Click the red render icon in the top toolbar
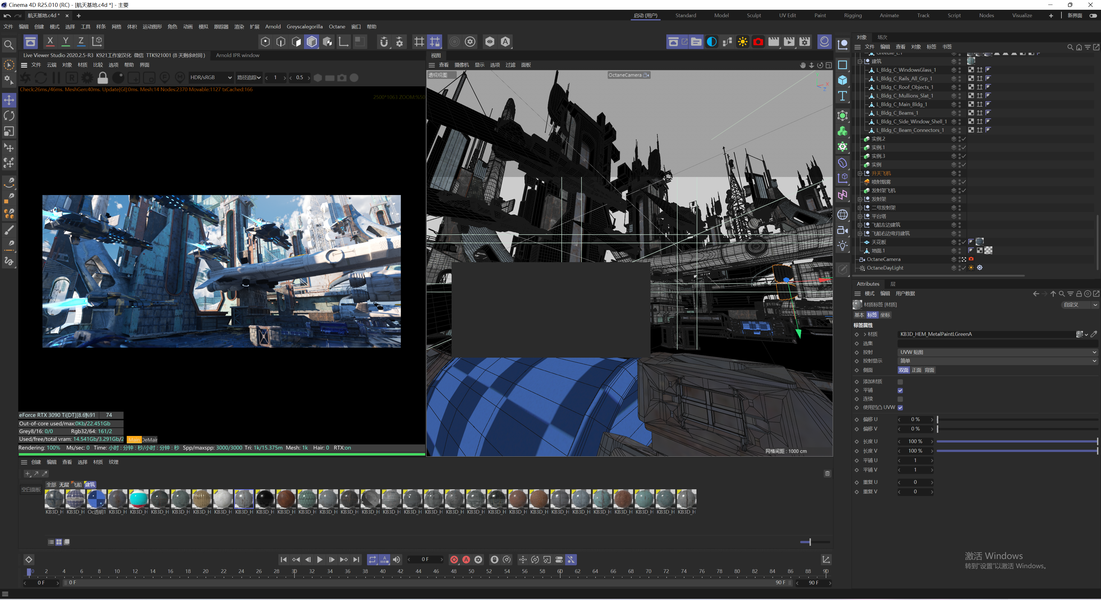This screenshot has height=600, width=1101. coord(758,41)
